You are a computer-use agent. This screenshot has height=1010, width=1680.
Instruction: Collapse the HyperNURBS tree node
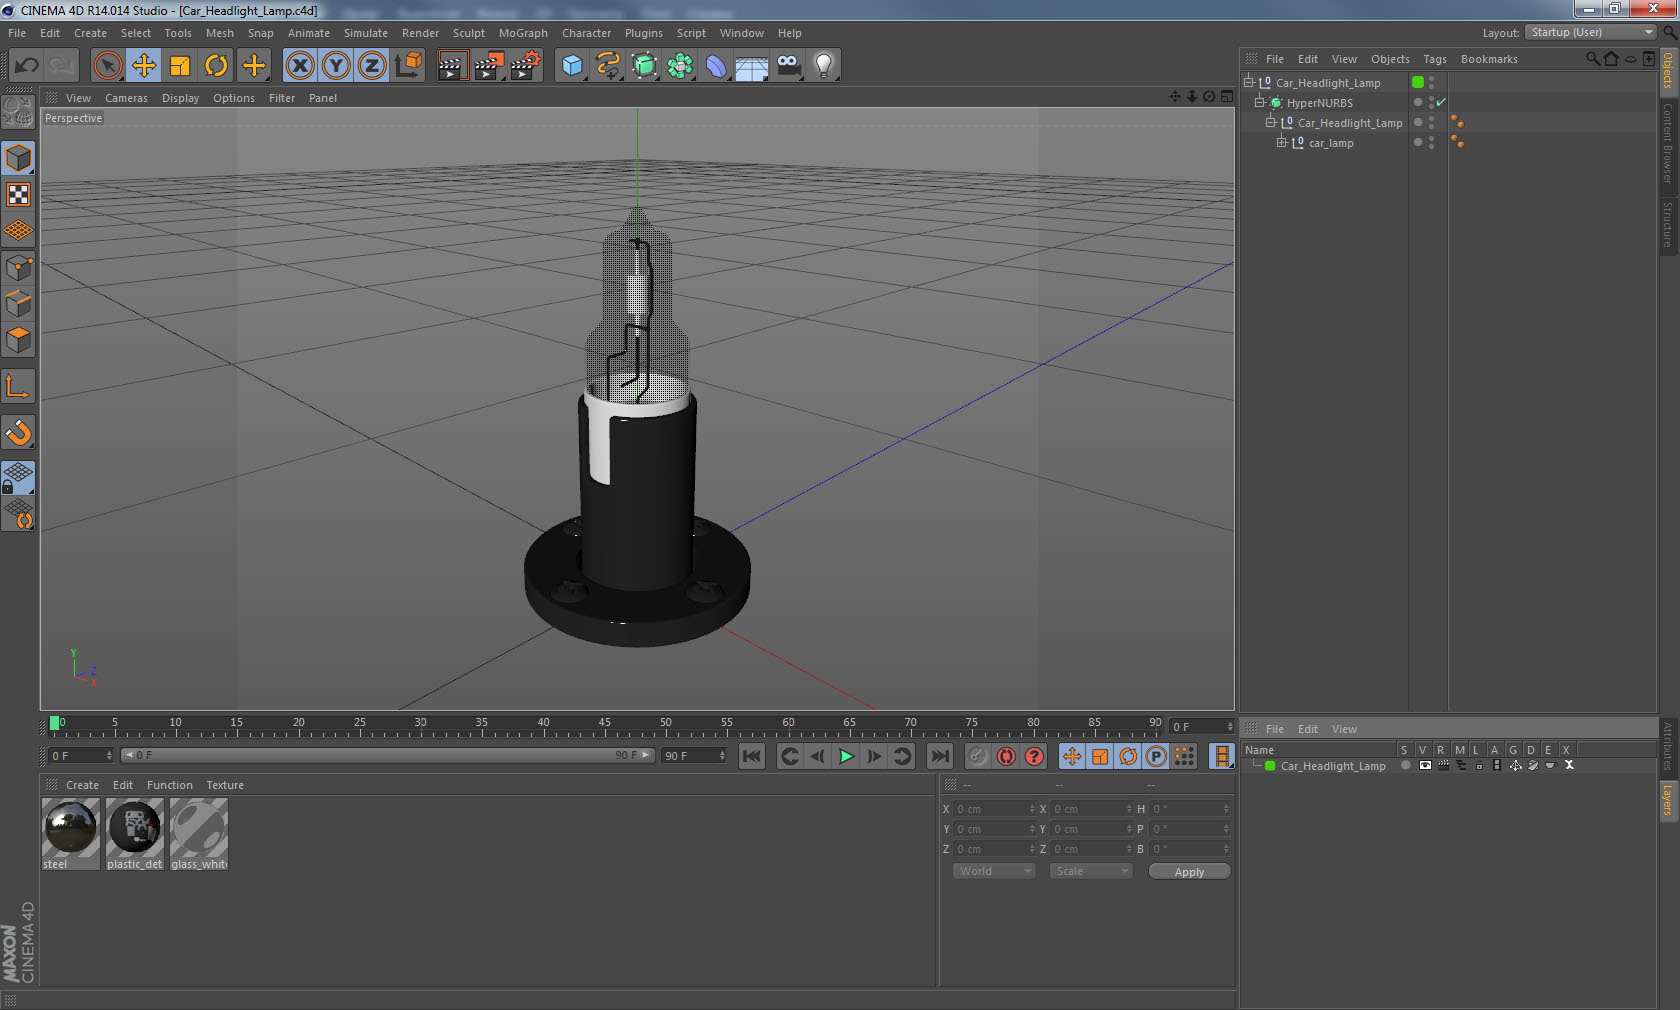coord(1260,102)
